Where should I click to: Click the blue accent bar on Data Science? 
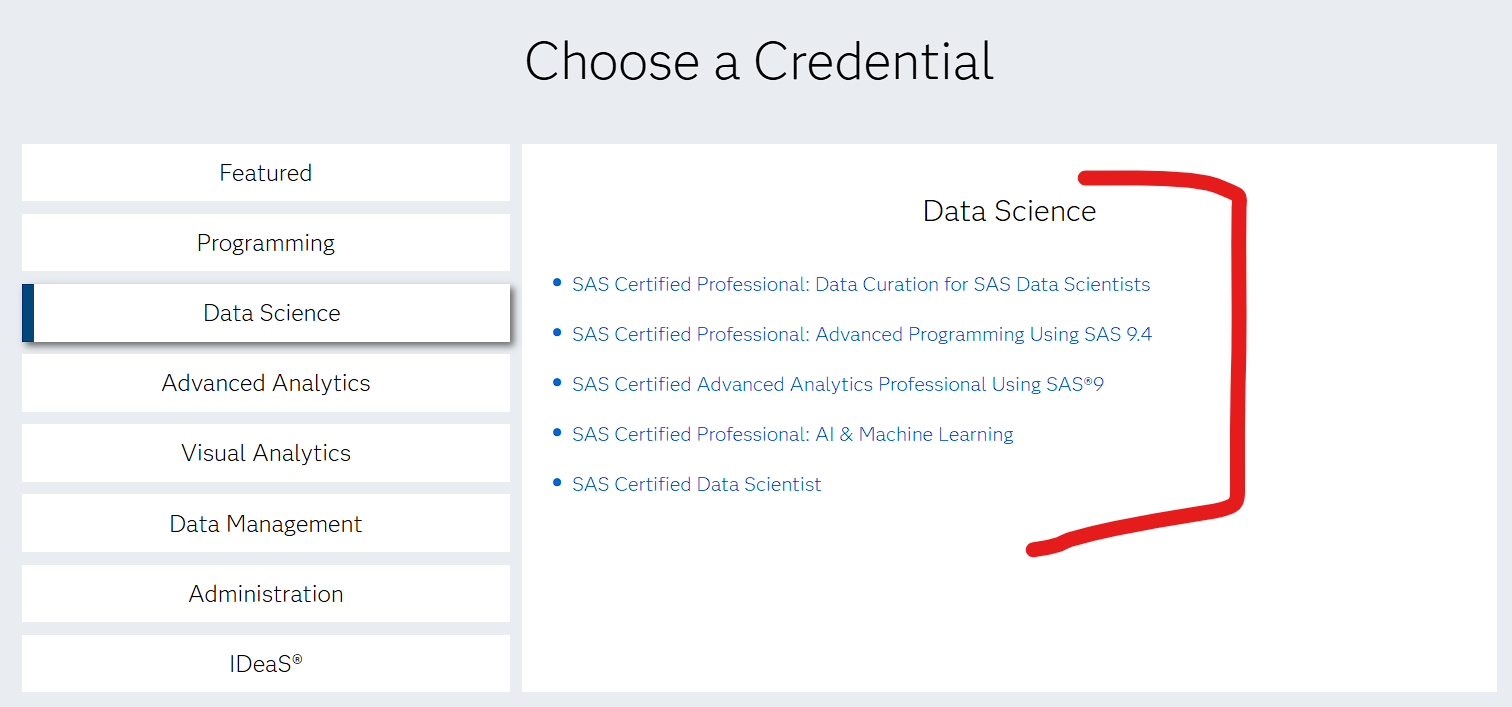coord(27,312)
